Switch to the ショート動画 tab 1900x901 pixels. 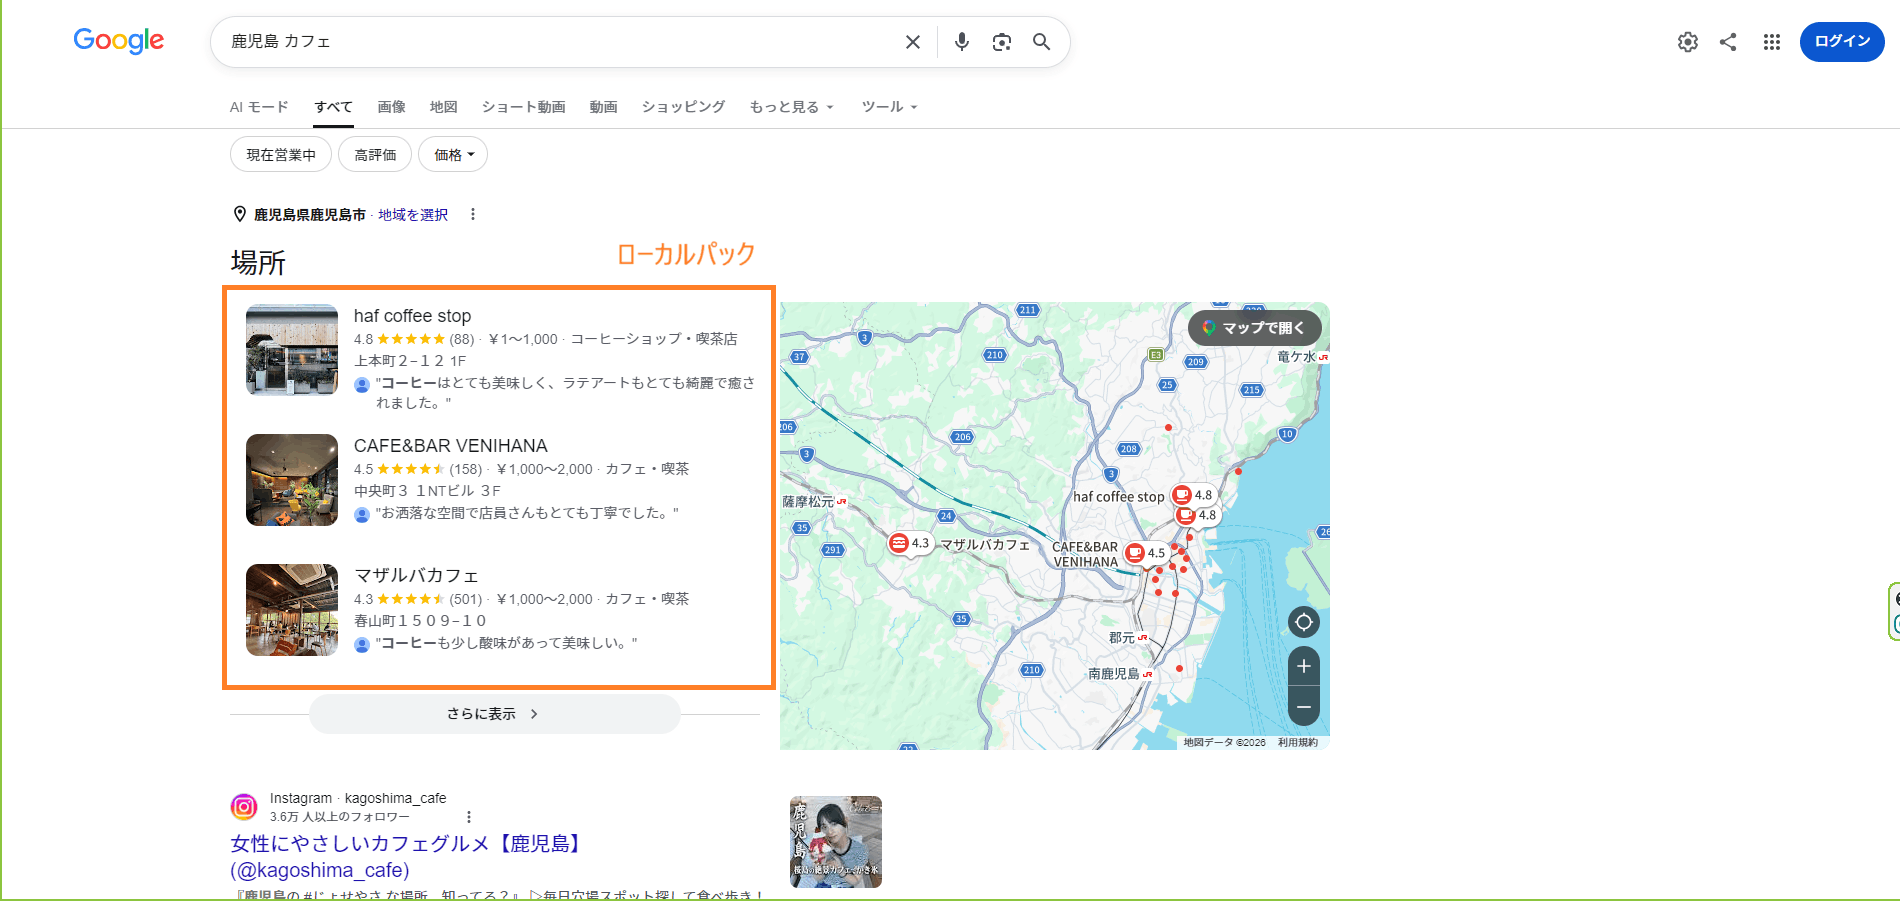click(x=524, y=107)
